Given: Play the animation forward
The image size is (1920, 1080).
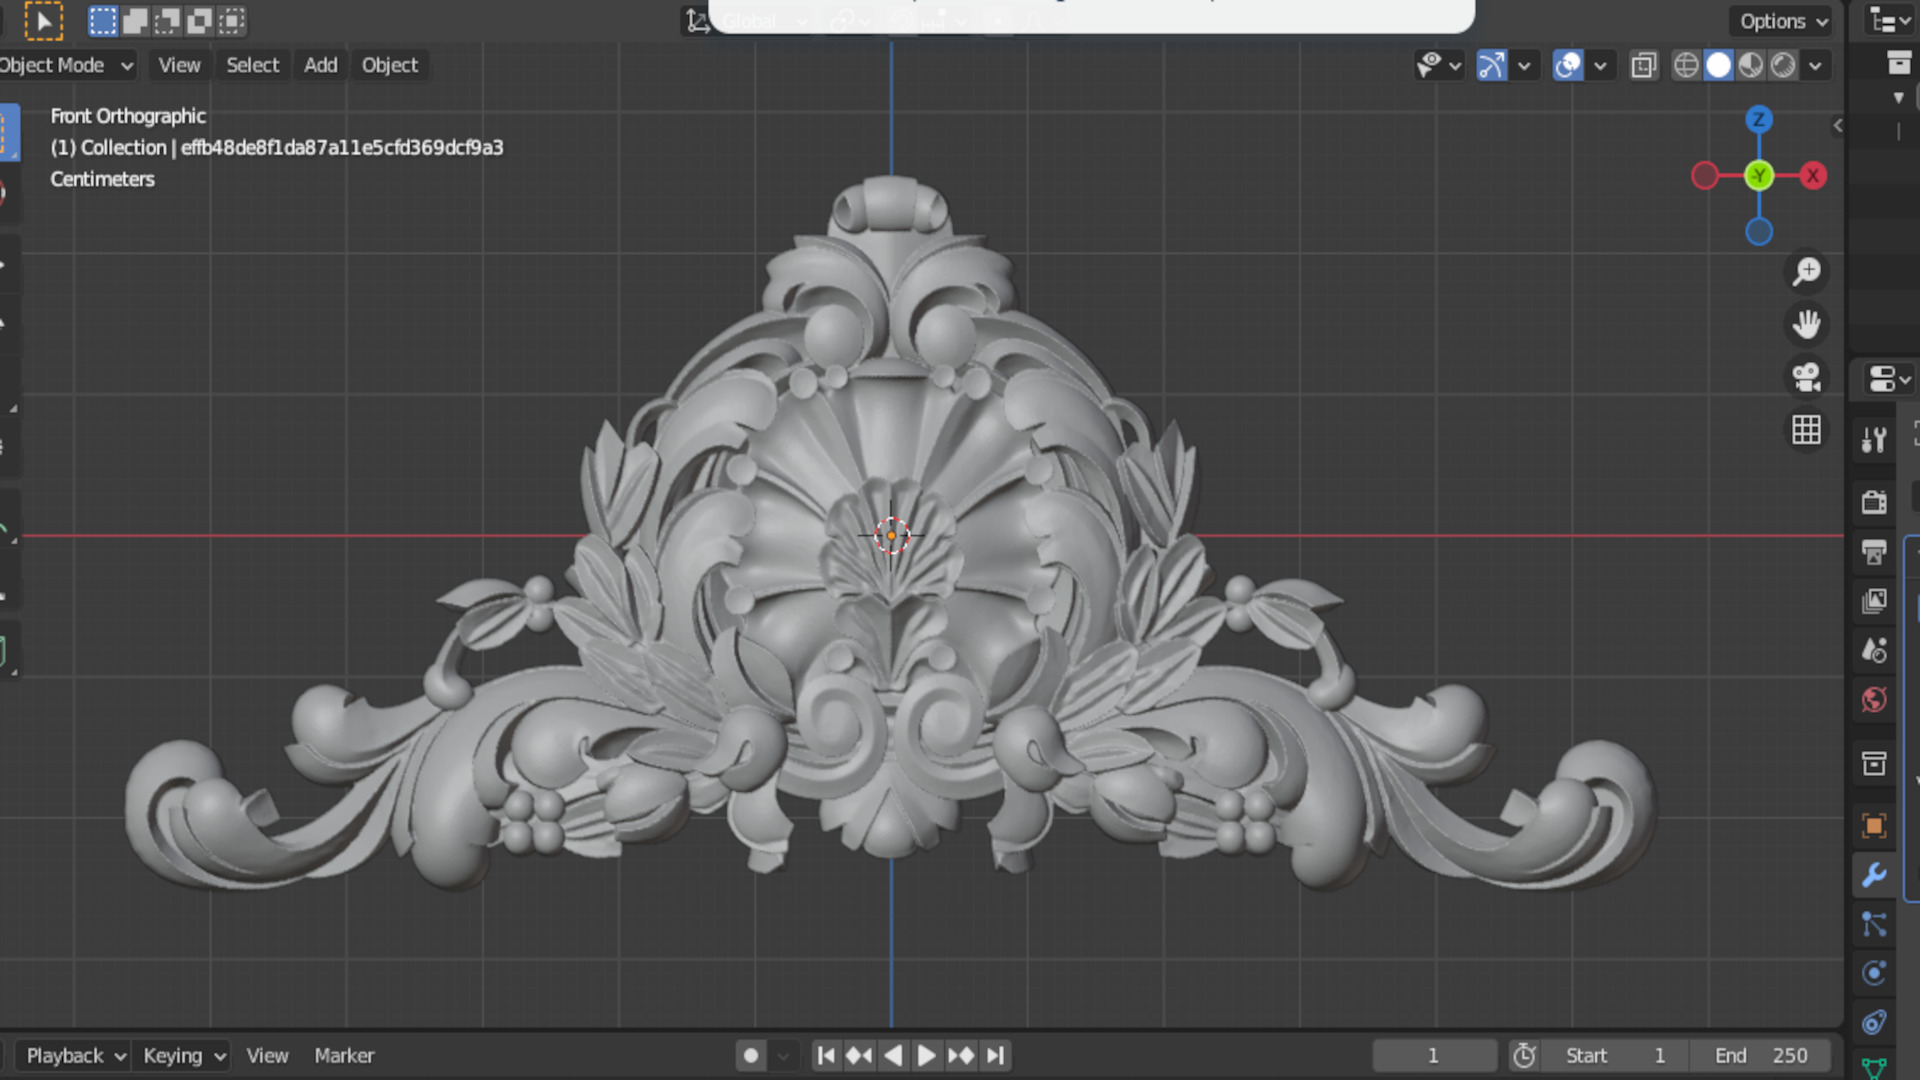Looking at the screenshot, I should point(927,1056).
